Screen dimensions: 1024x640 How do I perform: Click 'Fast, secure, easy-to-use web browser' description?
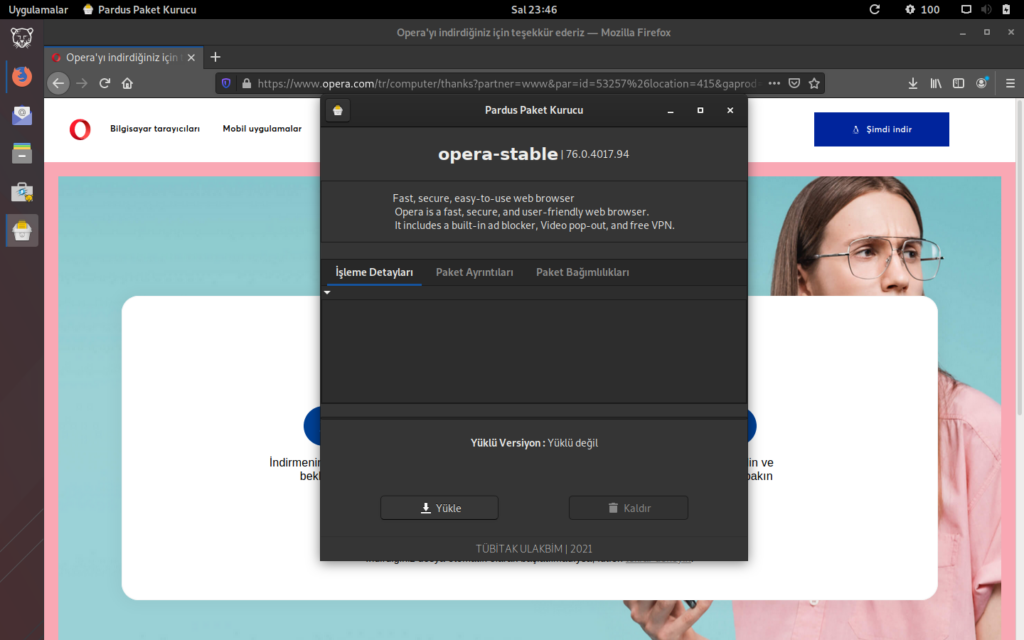coord(483,198)
